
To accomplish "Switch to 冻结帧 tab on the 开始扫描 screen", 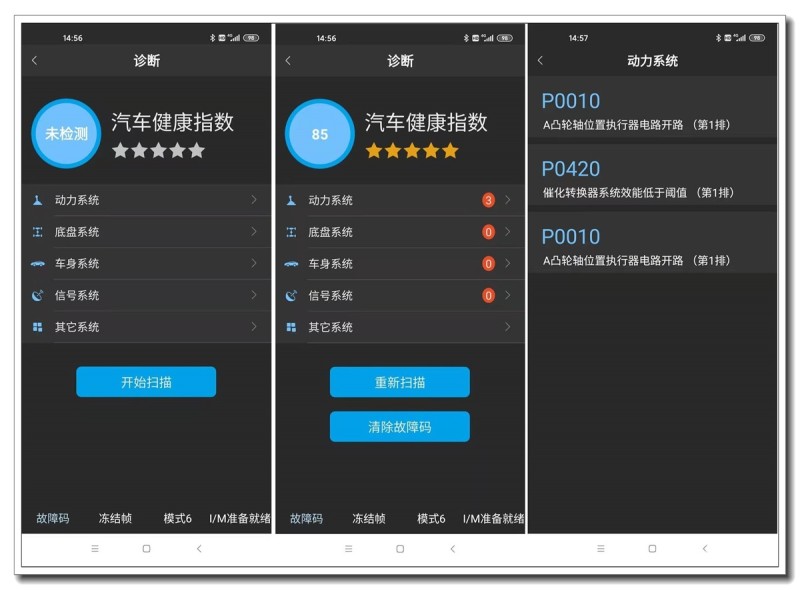I will click(115, 518).
